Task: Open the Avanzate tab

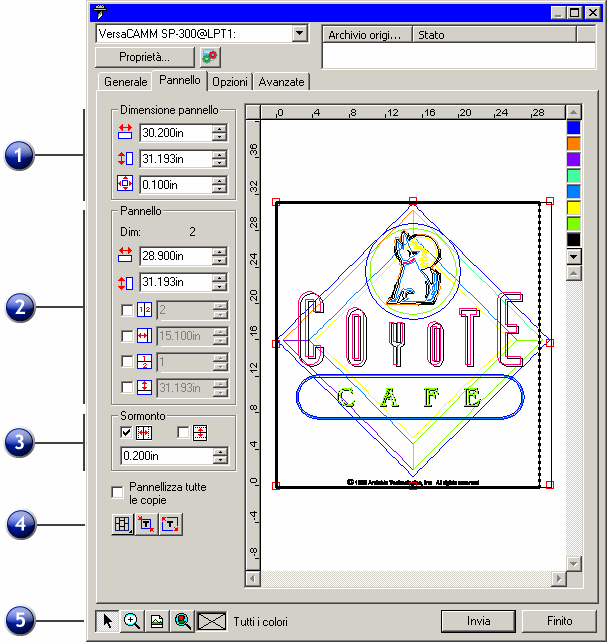Action: [x=281, y=82]
